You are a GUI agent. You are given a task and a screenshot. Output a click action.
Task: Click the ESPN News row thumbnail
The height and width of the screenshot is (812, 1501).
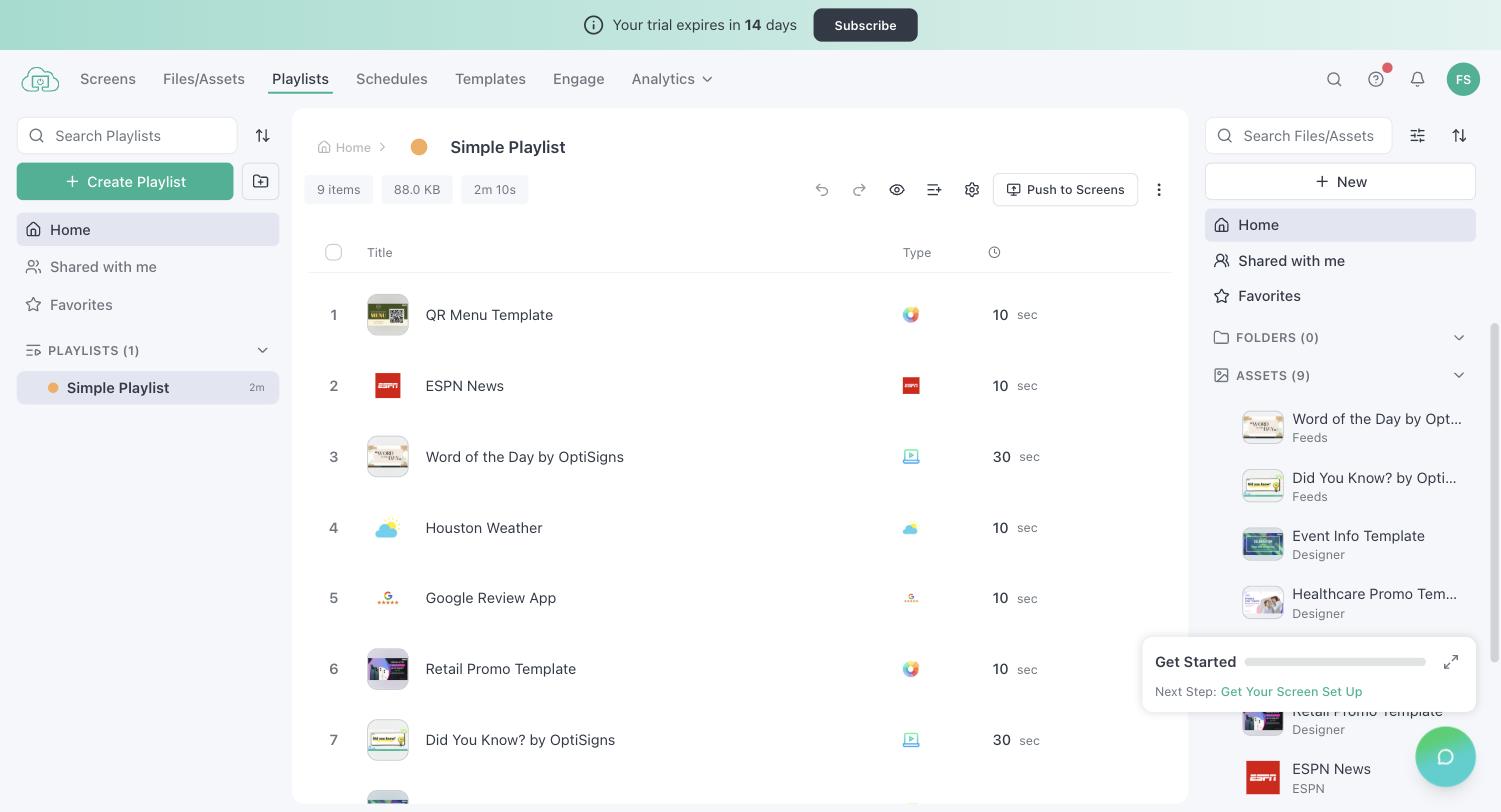pos(388,386)
